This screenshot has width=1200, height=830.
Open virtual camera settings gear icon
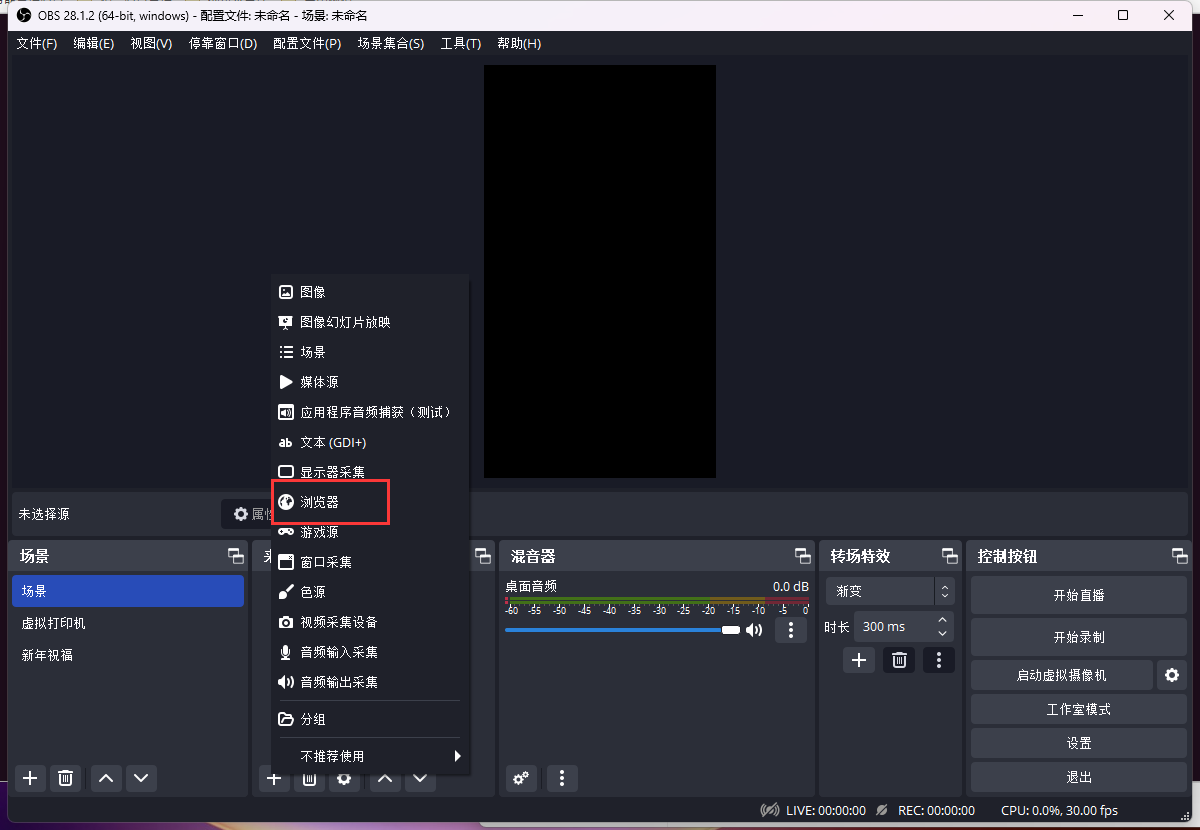[1172, 676]
